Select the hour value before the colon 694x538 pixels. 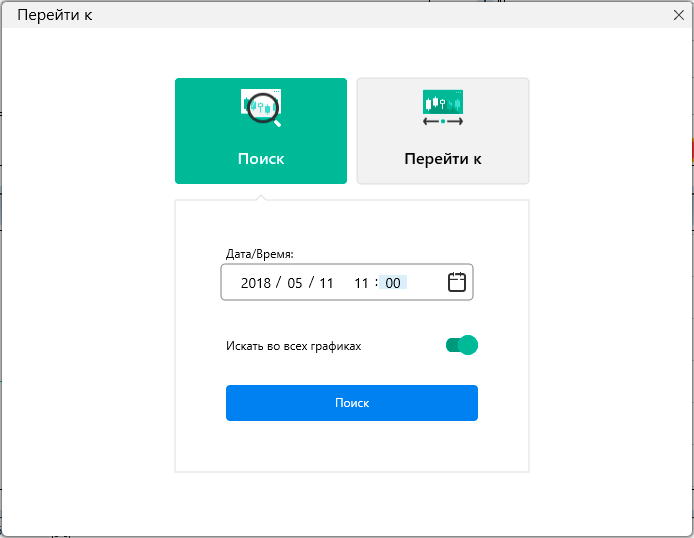(x=361, y=283)
